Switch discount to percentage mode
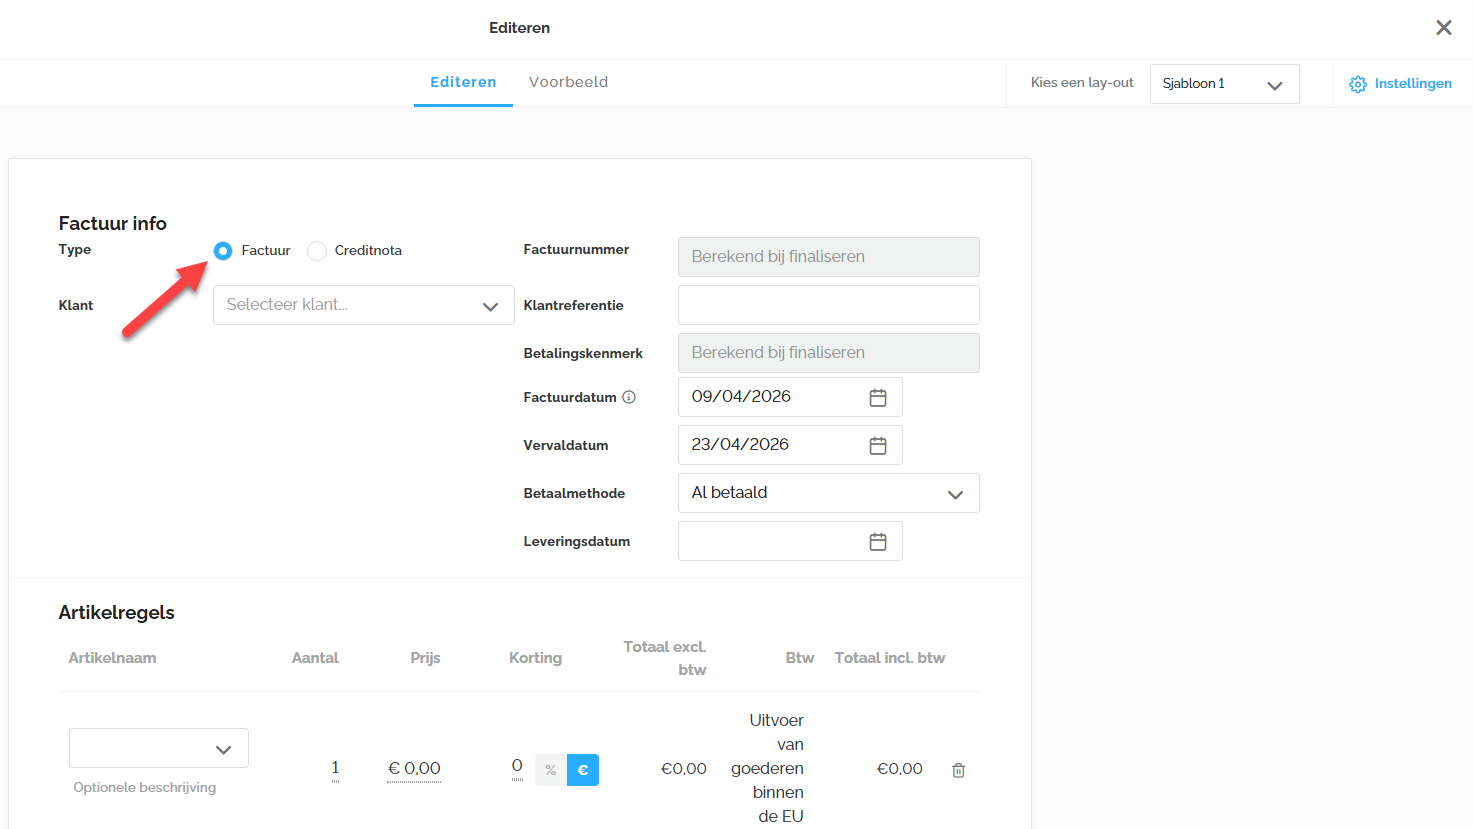This screenshot has height=829, width=1473. [x=551, y=770]
